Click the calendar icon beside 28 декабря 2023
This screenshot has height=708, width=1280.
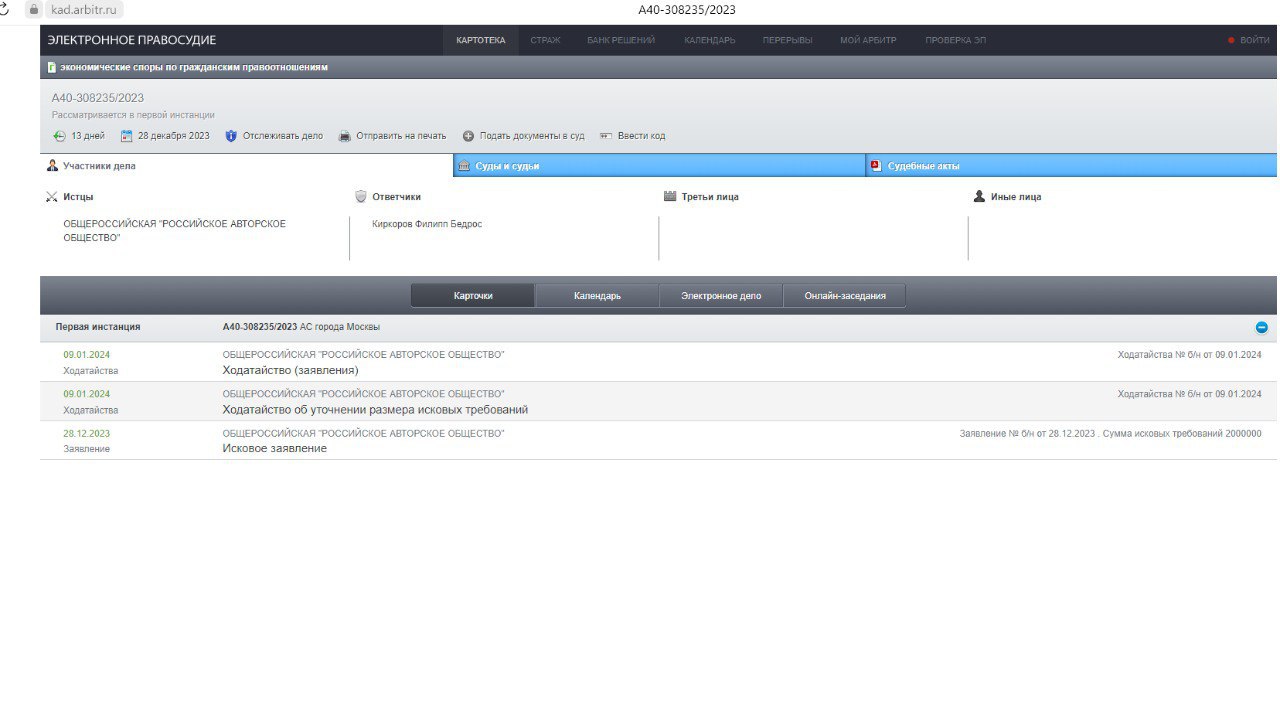[x=127, y=136]
